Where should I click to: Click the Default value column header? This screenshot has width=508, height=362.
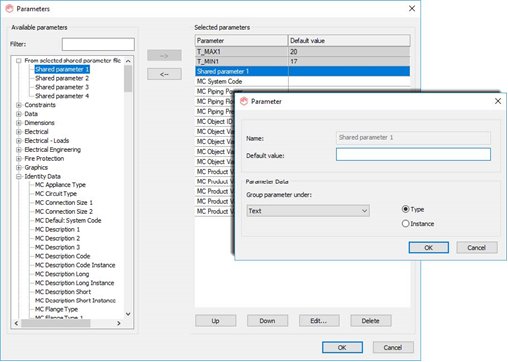[x=349, y=41]
